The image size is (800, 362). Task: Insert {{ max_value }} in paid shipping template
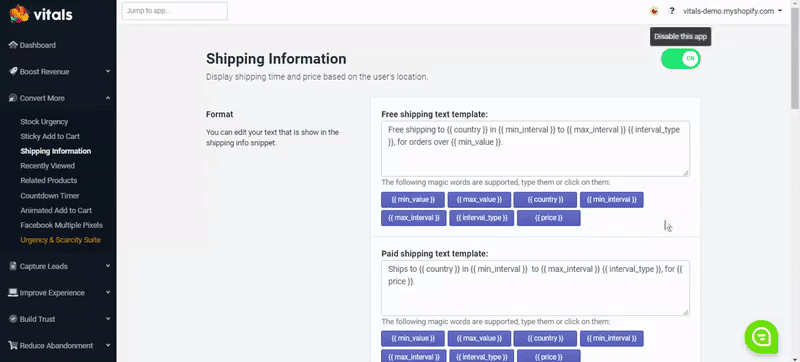[x=479, y=339]
